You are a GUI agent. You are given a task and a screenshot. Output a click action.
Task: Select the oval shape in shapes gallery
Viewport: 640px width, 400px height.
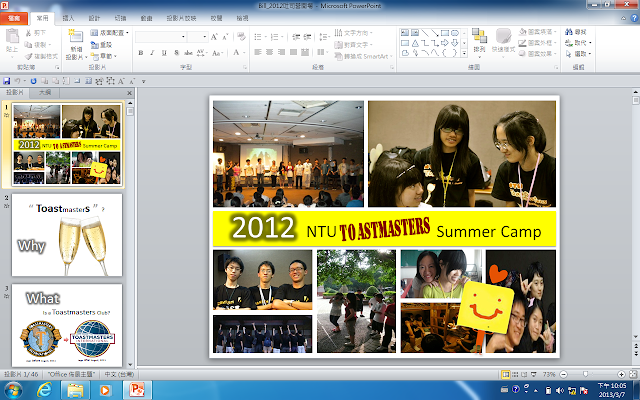click(454, 33)
